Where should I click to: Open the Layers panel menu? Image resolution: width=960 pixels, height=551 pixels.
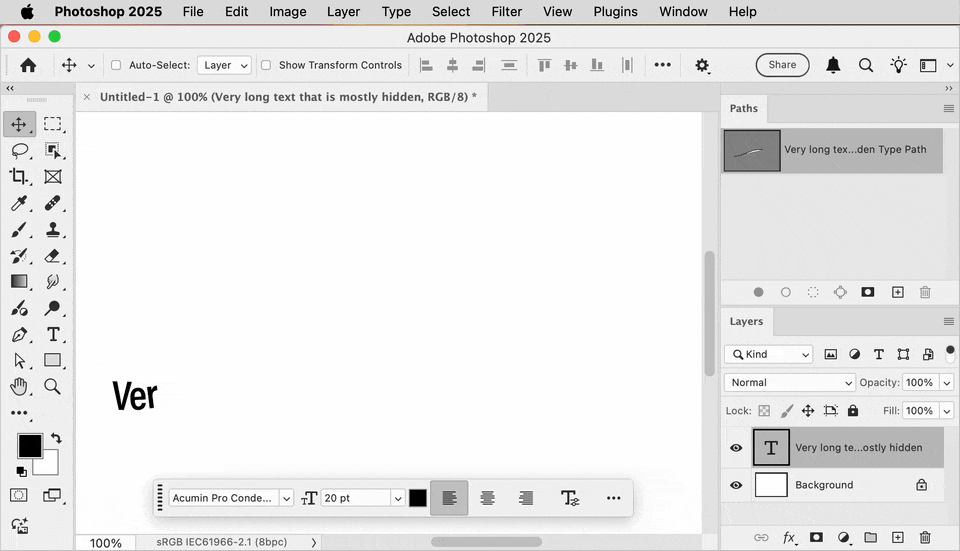948,321
